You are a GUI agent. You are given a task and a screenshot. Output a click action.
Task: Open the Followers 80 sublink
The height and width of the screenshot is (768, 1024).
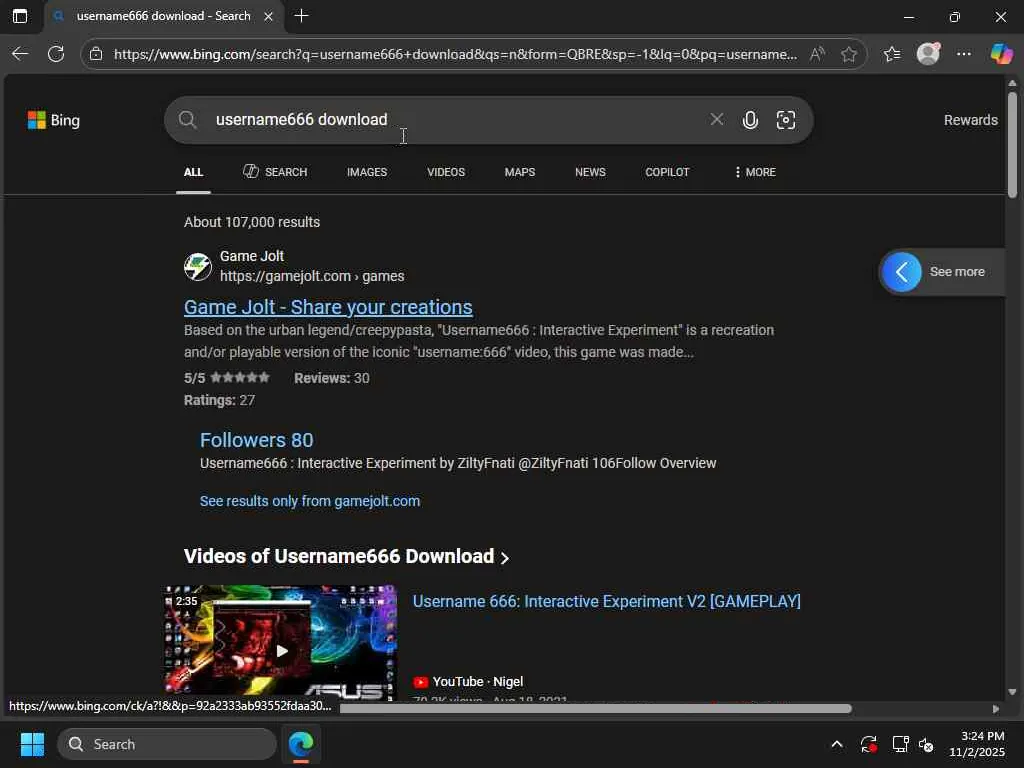coord(257,440)
